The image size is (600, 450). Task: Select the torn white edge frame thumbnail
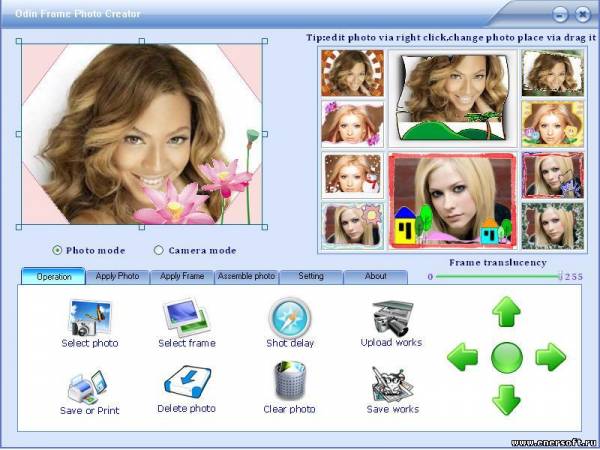(x=553, y=73)
